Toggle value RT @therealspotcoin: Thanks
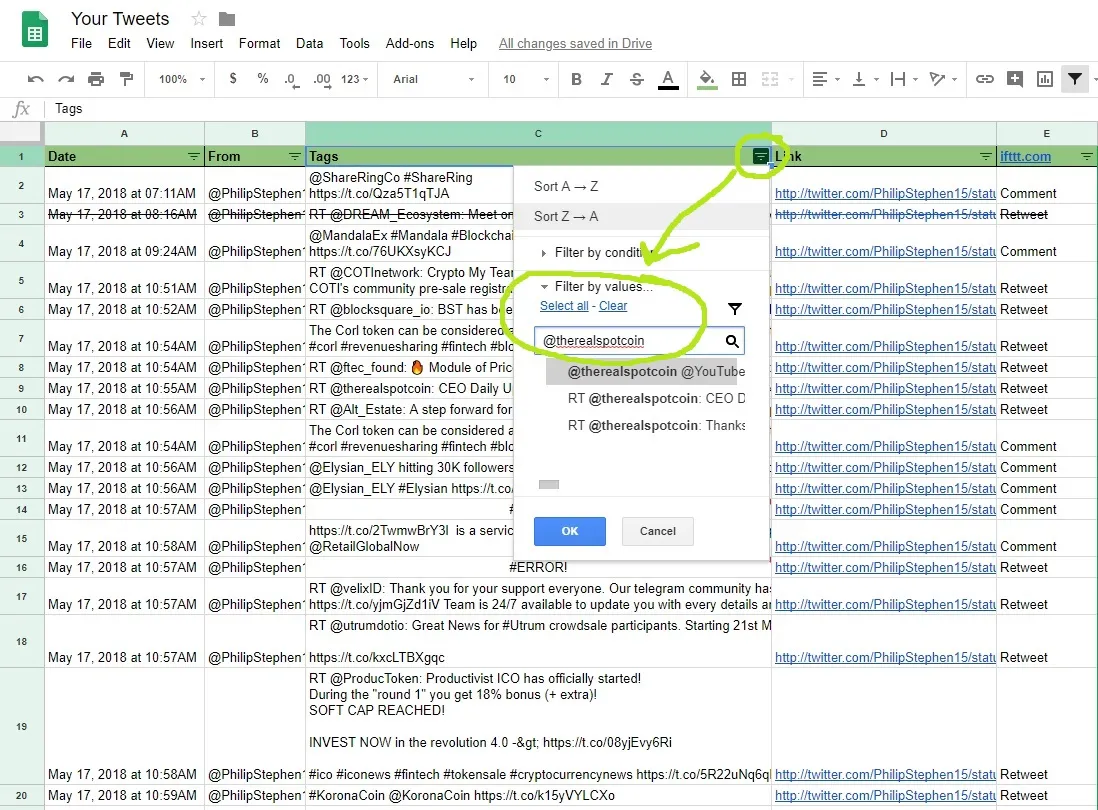 pyautogui.click(x=646, y=426)
